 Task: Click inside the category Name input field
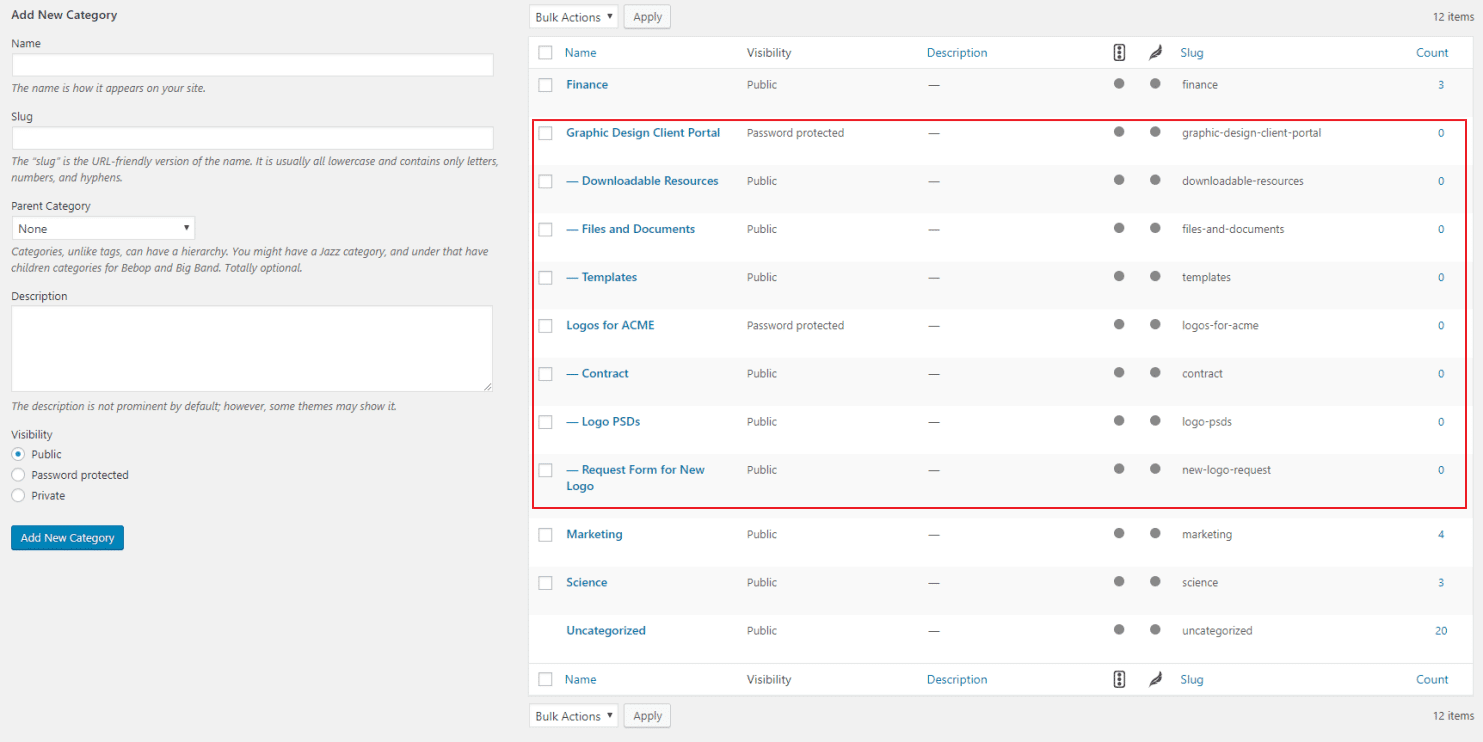coord(251,64)
